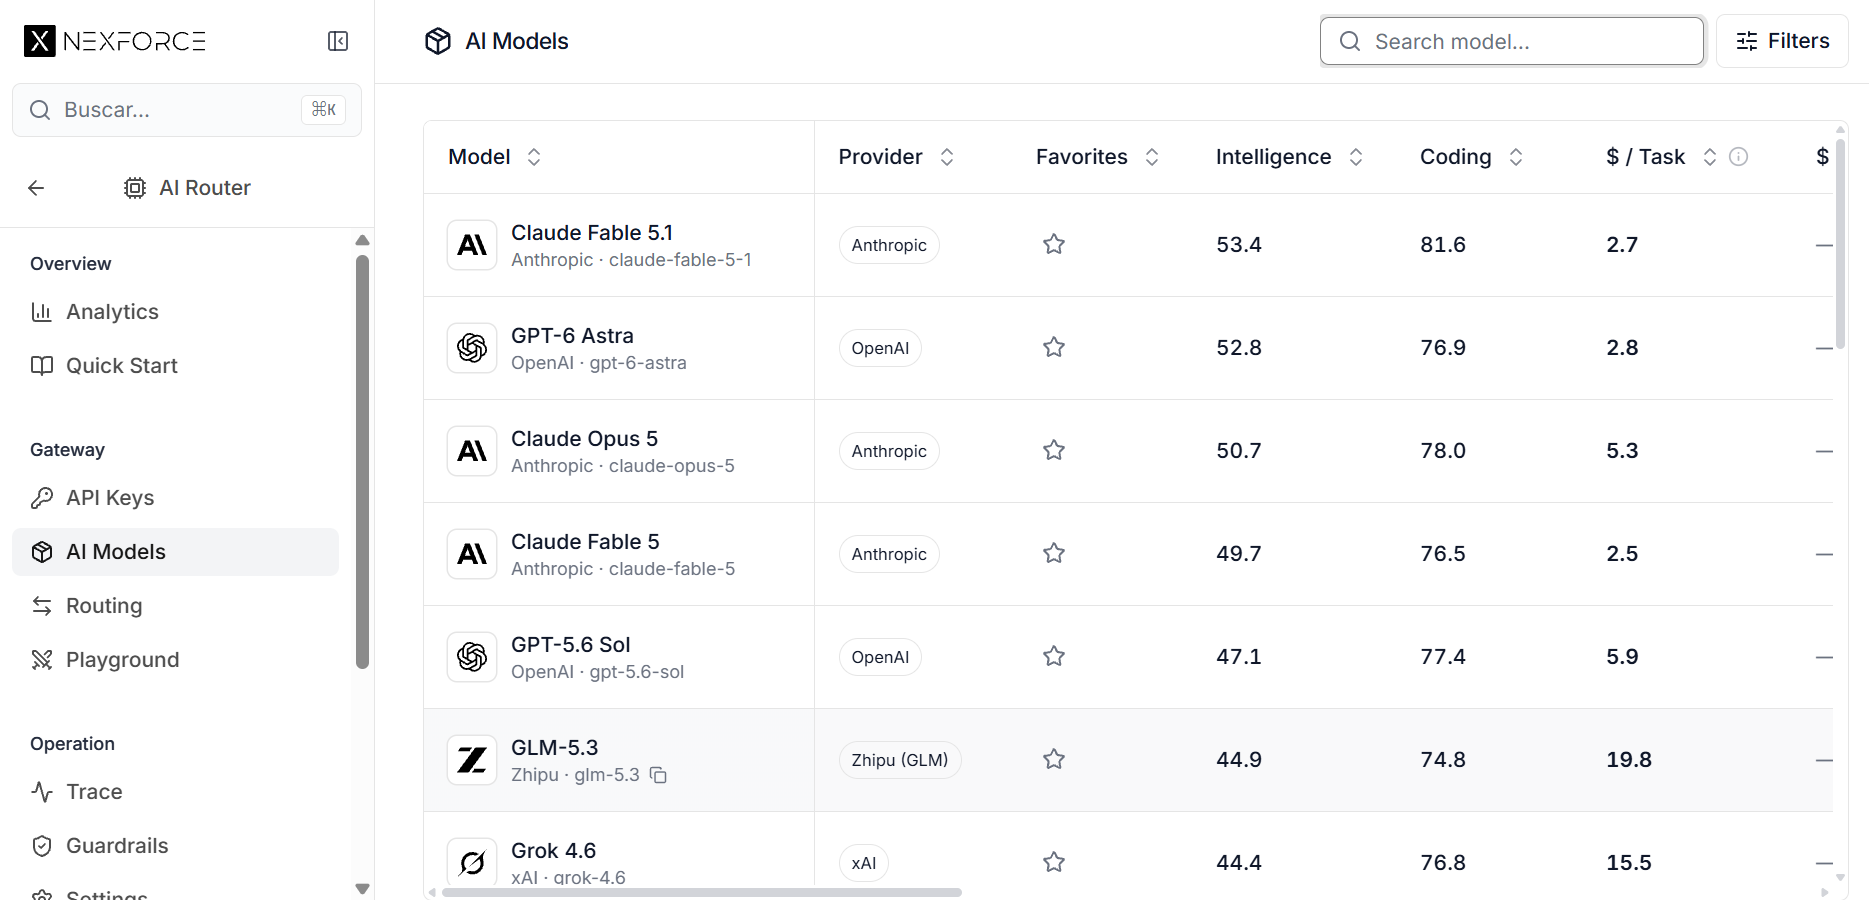Favorite GPT-6 Astra with star
Viewport: 1869px width, 900px height.
(1054, 347)
